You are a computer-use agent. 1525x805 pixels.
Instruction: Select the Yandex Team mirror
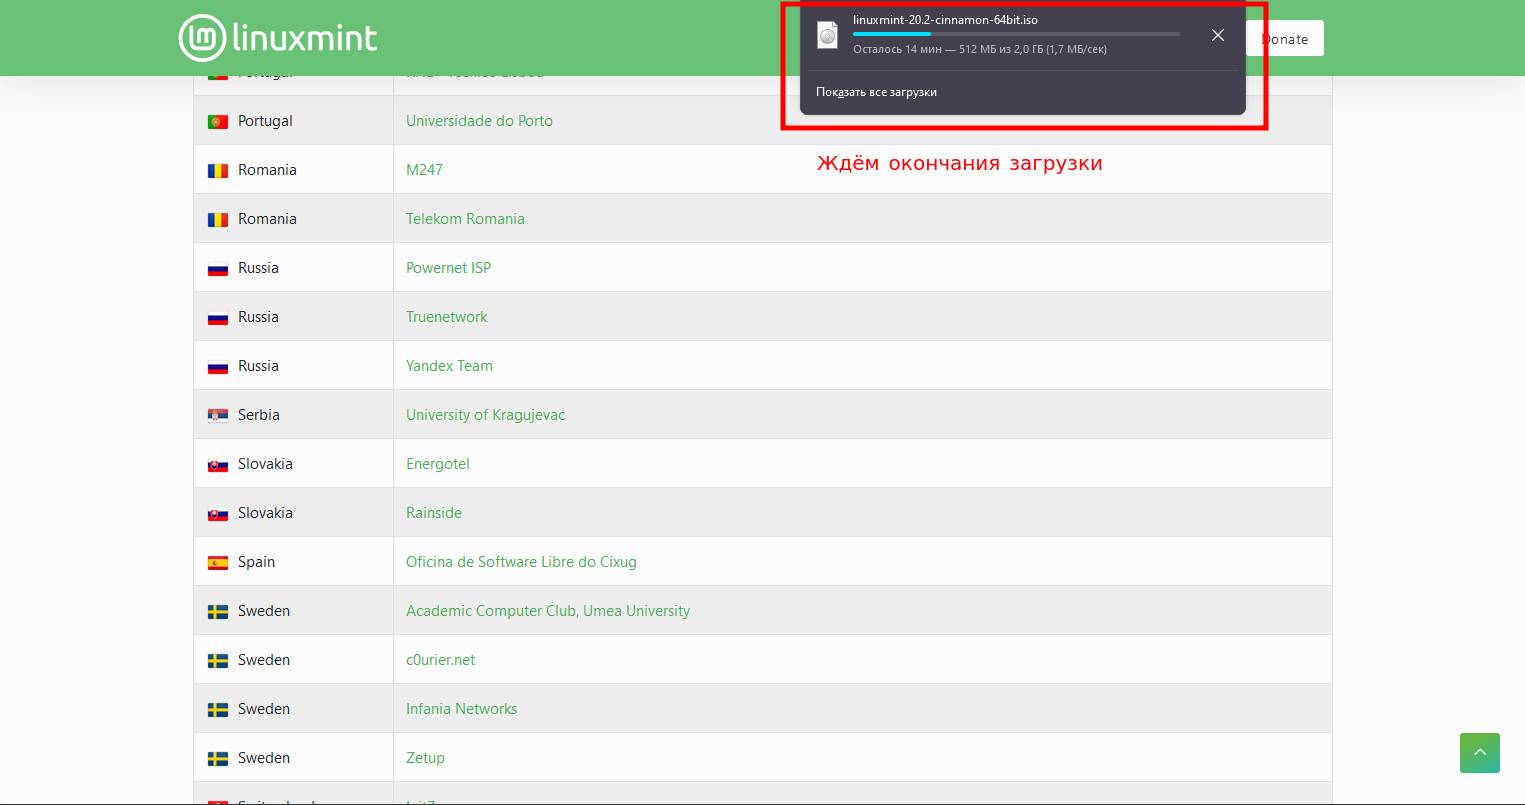[x=449, y=366]
